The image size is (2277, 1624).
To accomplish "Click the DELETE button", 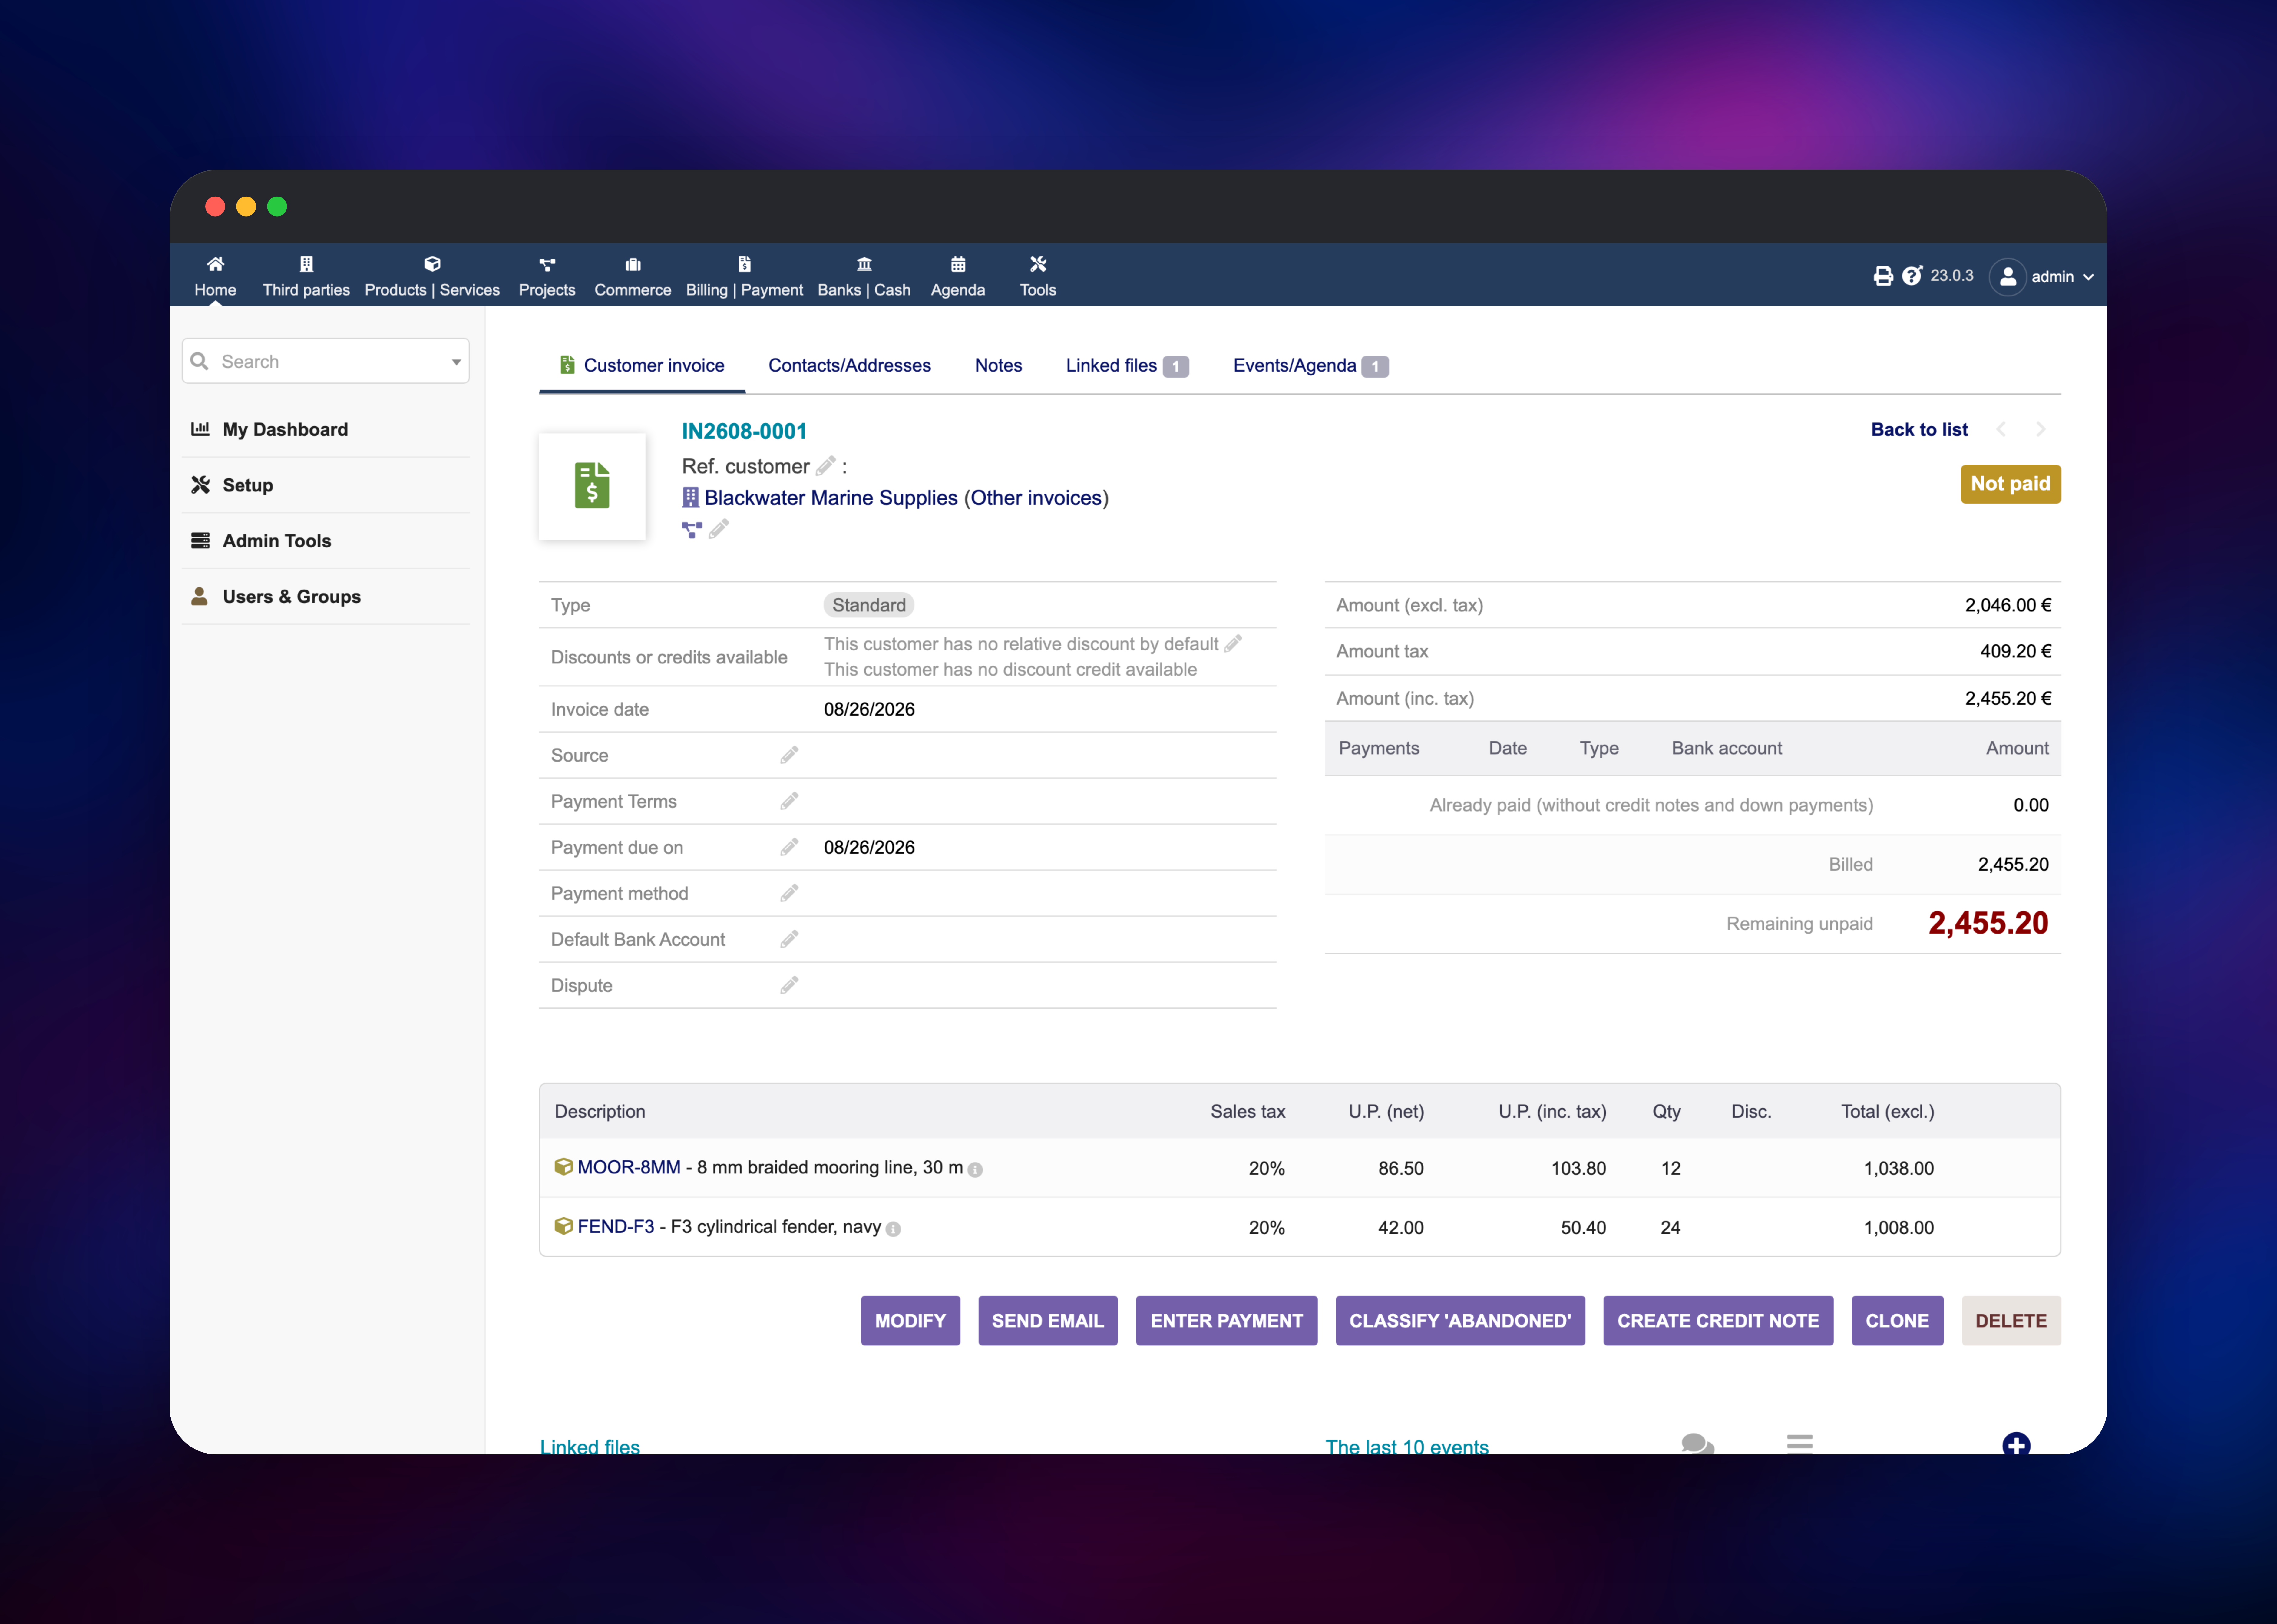I will [x=2011, y=1321].
